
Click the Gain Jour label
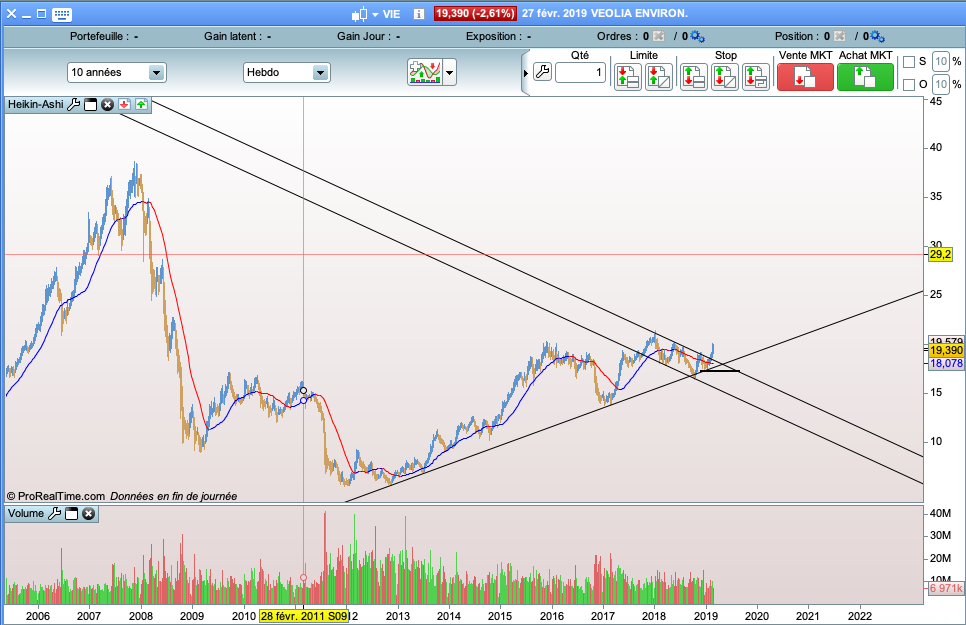pyautogui.click(x=363, y=36)
